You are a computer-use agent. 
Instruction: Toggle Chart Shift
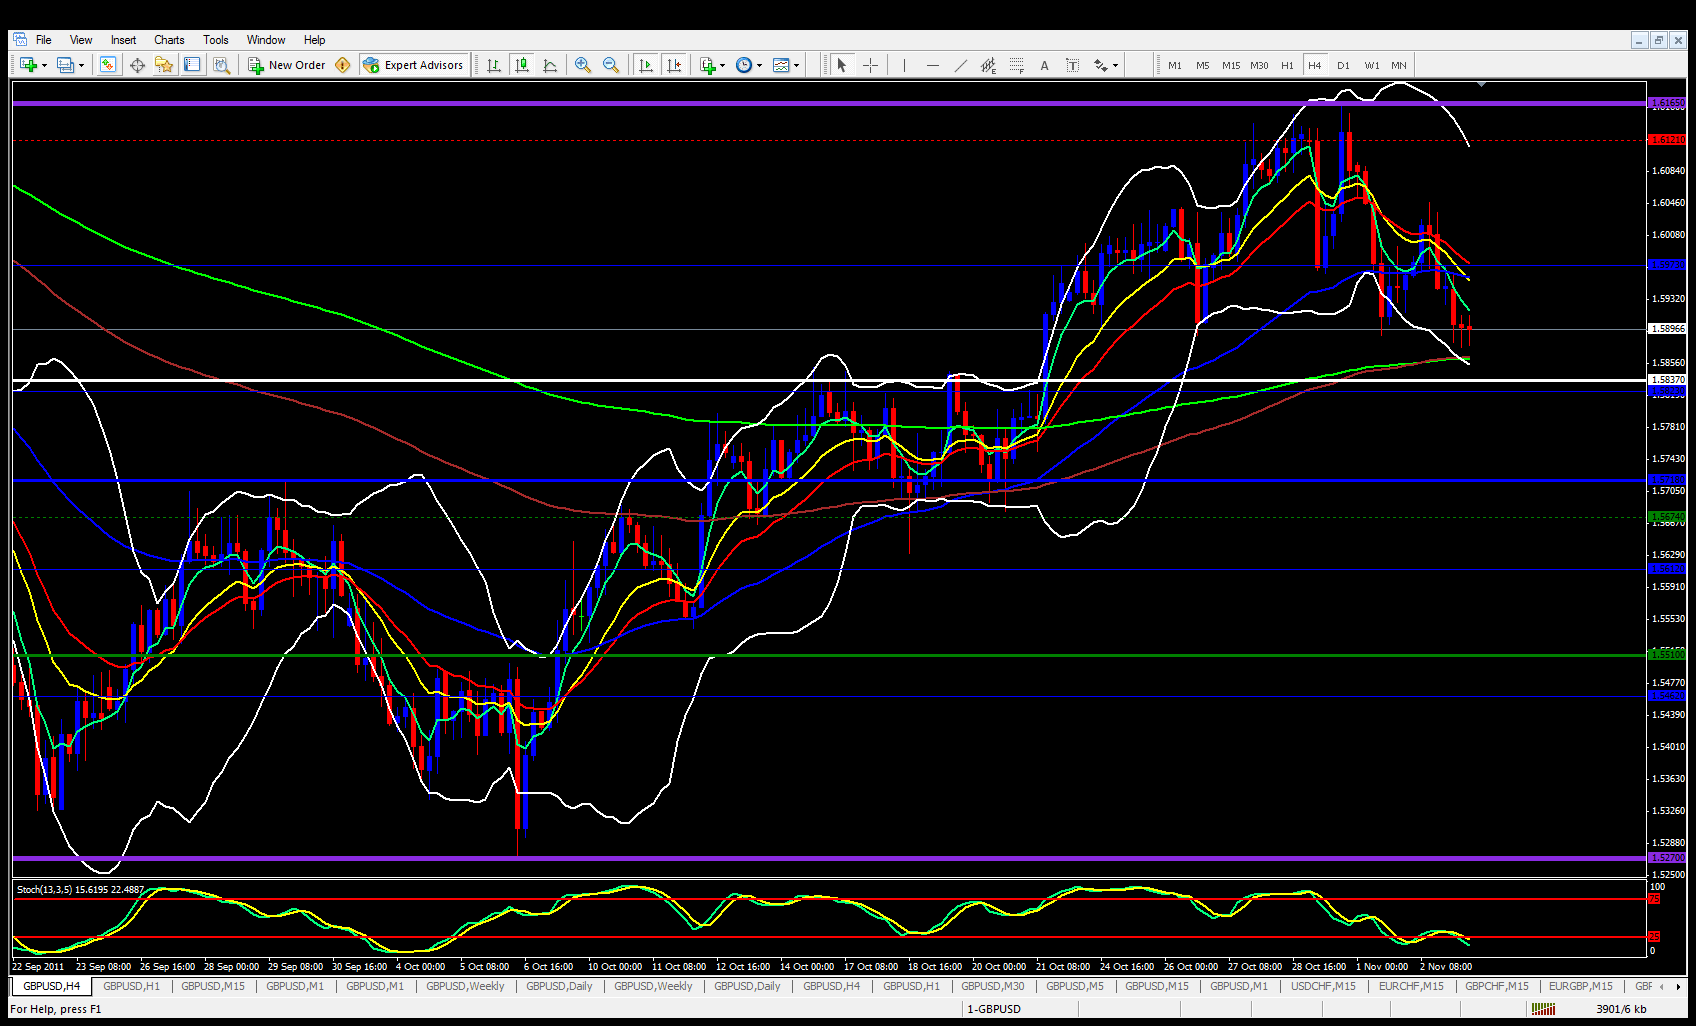click(x=674, y=65)
